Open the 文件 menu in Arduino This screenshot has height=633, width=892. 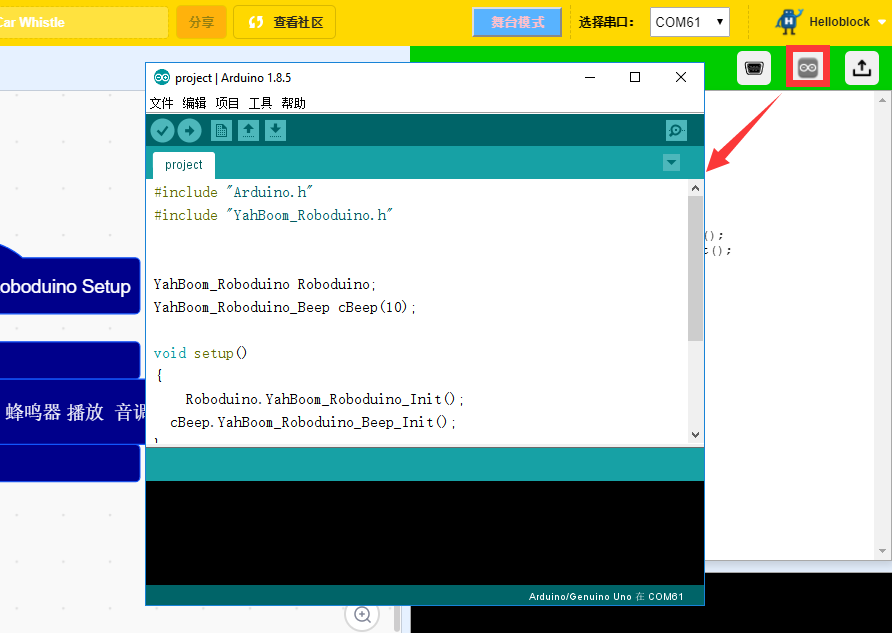(161, 103)
